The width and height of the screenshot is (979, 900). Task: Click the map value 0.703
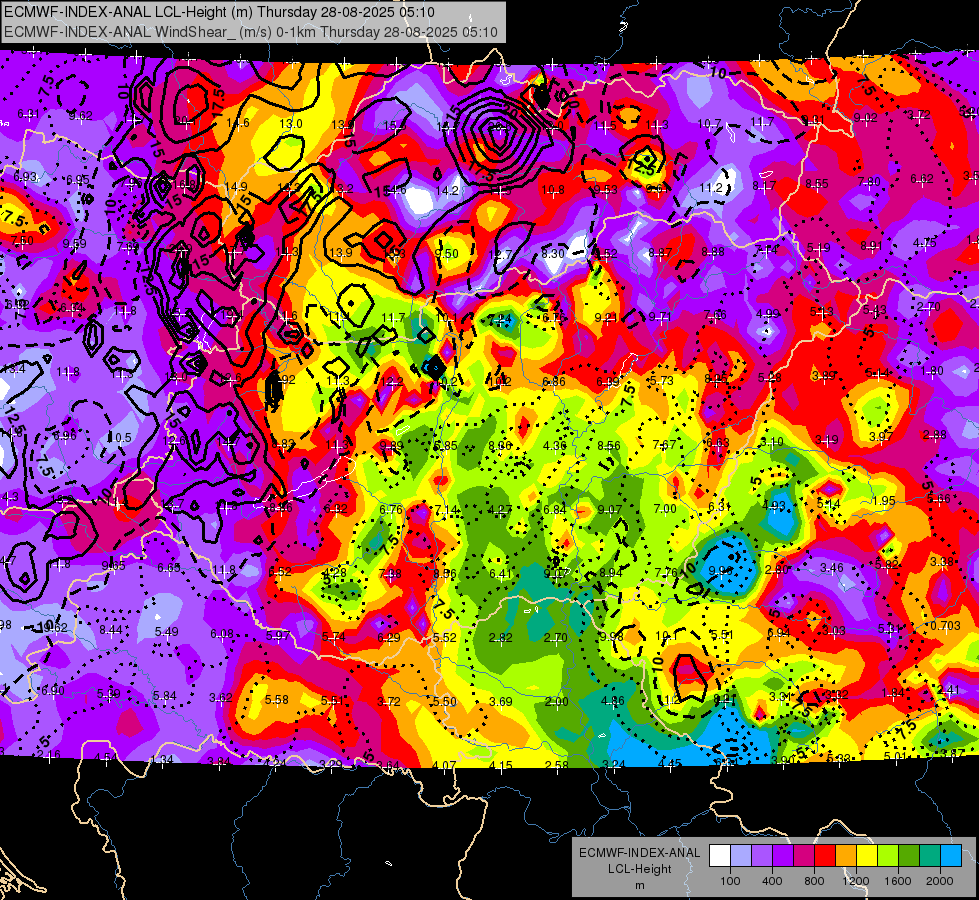(x=945, y=626)
